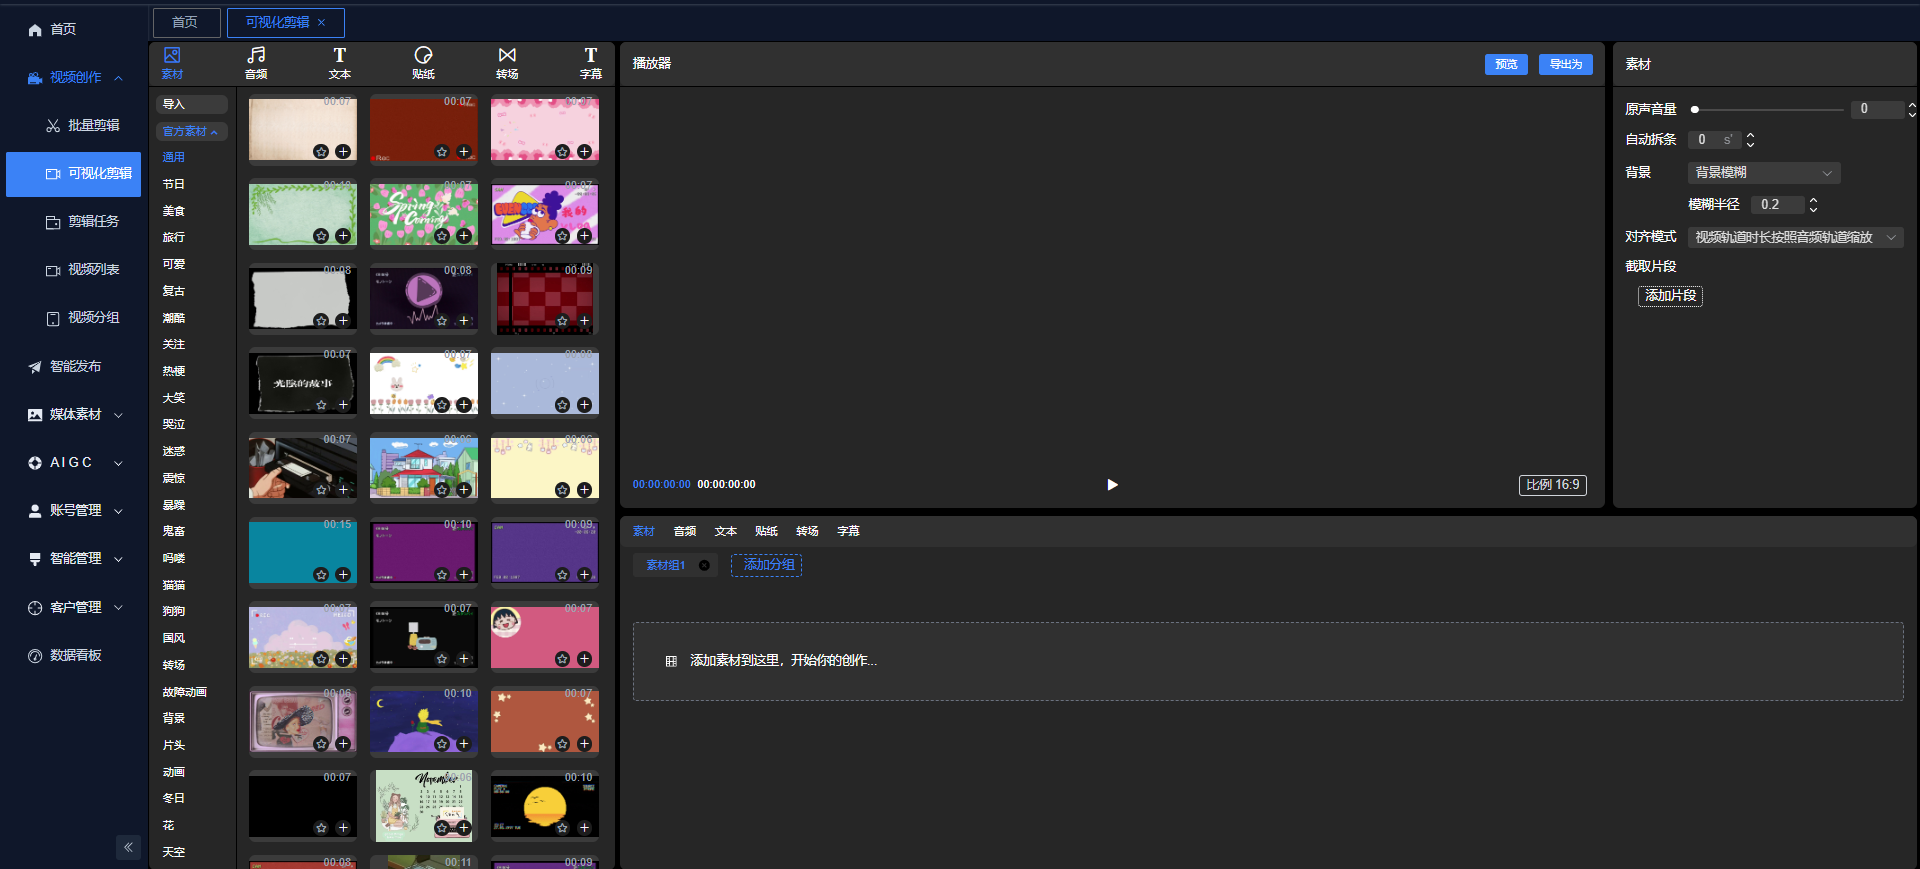
Task: Remove 素材组1 group with its close icon
Action: [704, 566]
